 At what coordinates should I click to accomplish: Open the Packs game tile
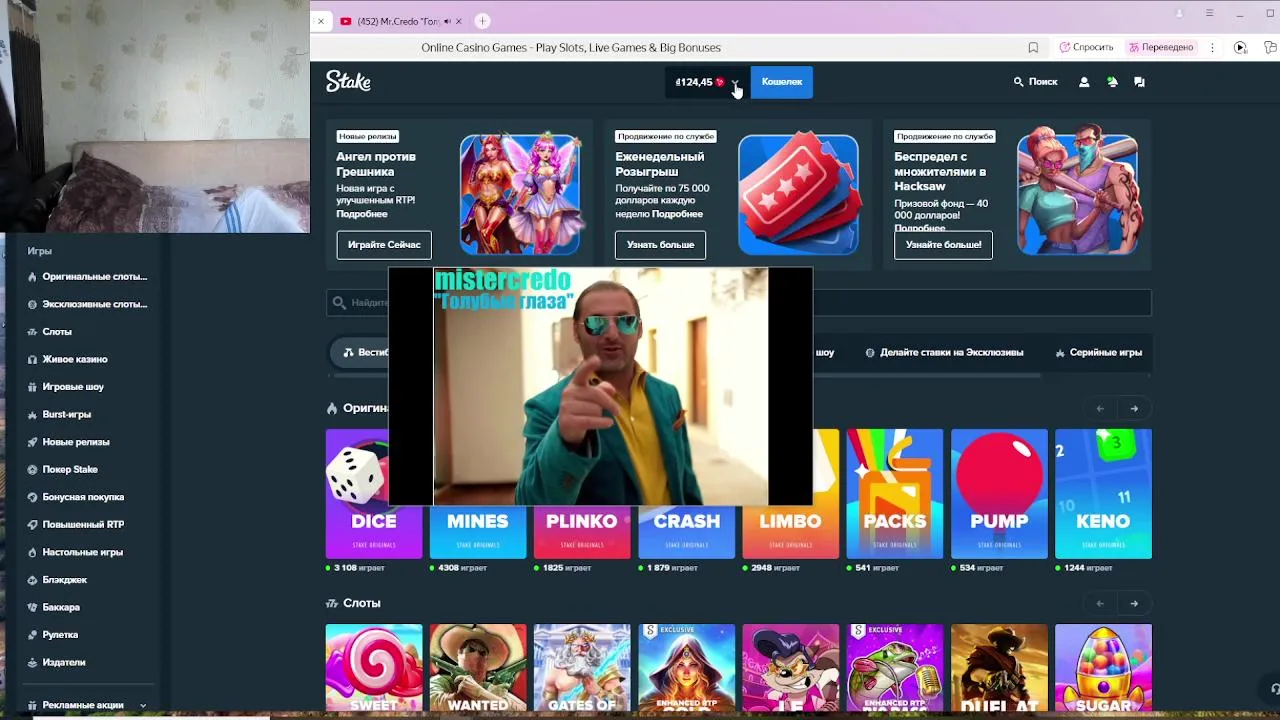pos(895,494)
